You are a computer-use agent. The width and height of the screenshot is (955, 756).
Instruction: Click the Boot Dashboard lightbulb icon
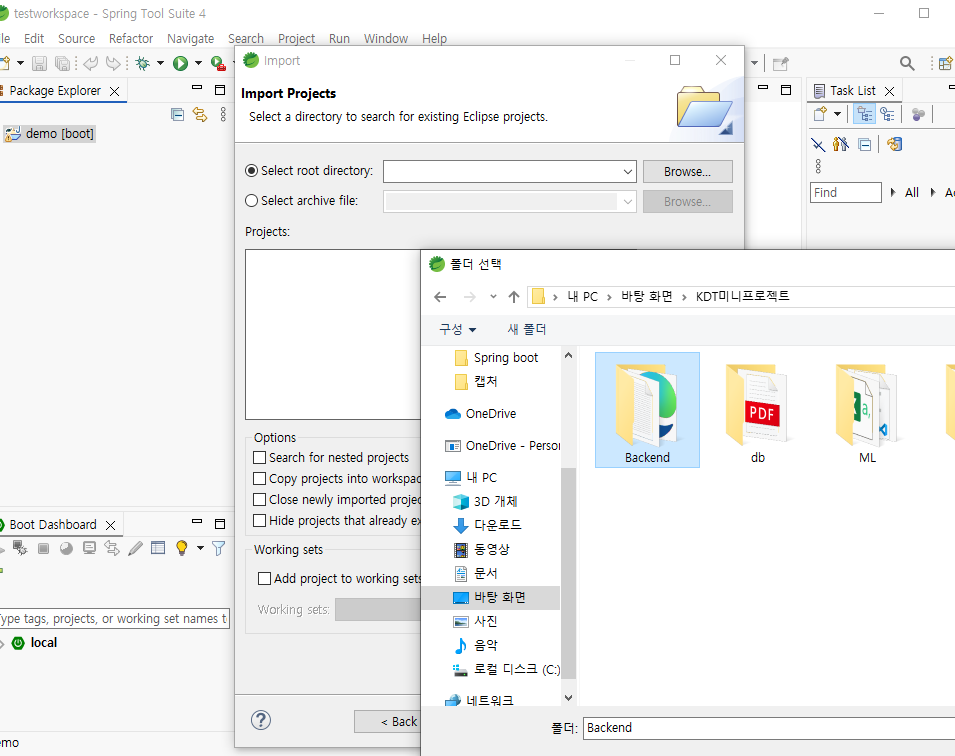pyautogui.click(x=181, y=548)
